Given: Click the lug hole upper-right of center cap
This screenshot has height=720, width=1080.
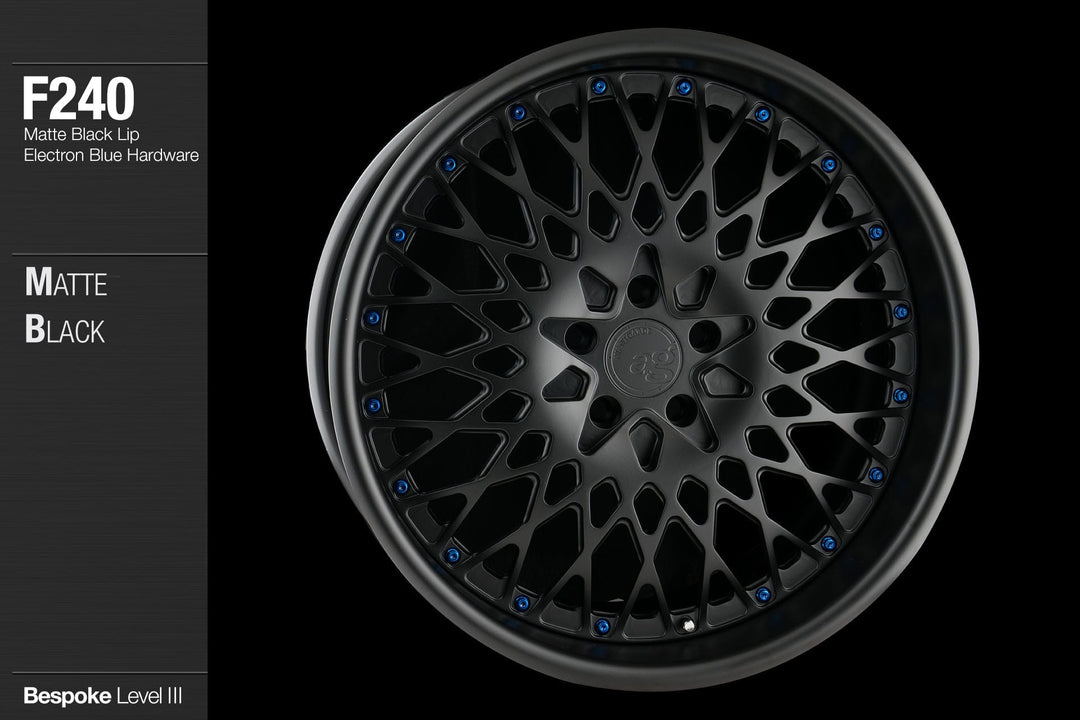Looking at the screenshot, I should [704, 336].
